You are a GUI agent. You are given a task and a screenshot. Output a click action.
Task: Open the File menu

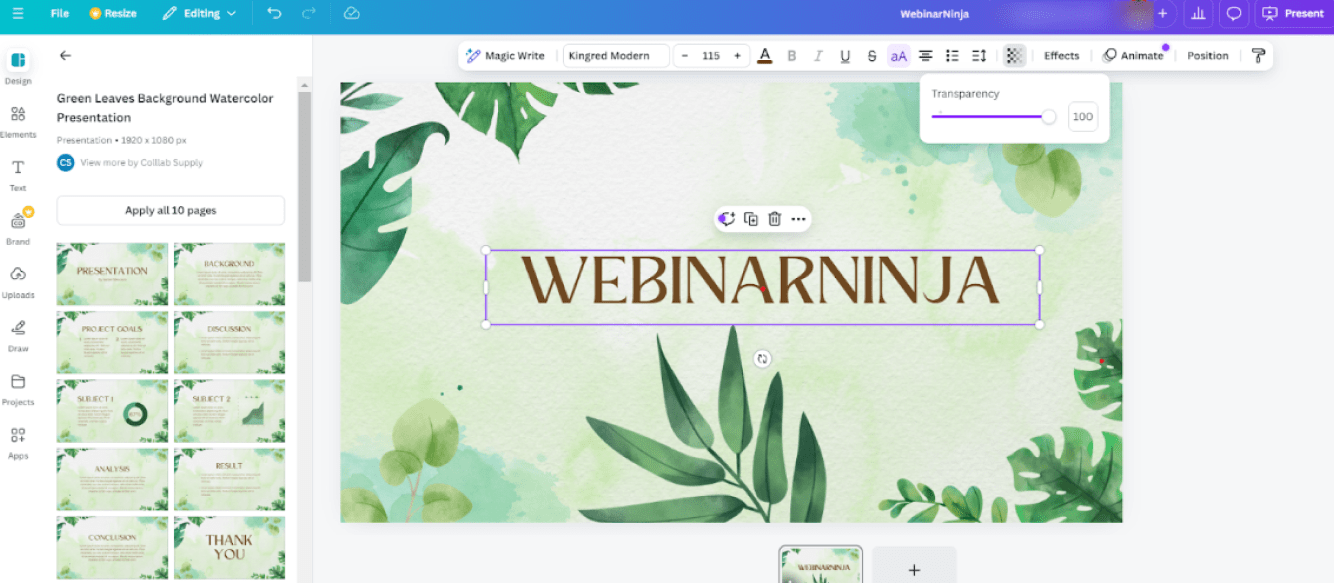[x=60, y=14]
